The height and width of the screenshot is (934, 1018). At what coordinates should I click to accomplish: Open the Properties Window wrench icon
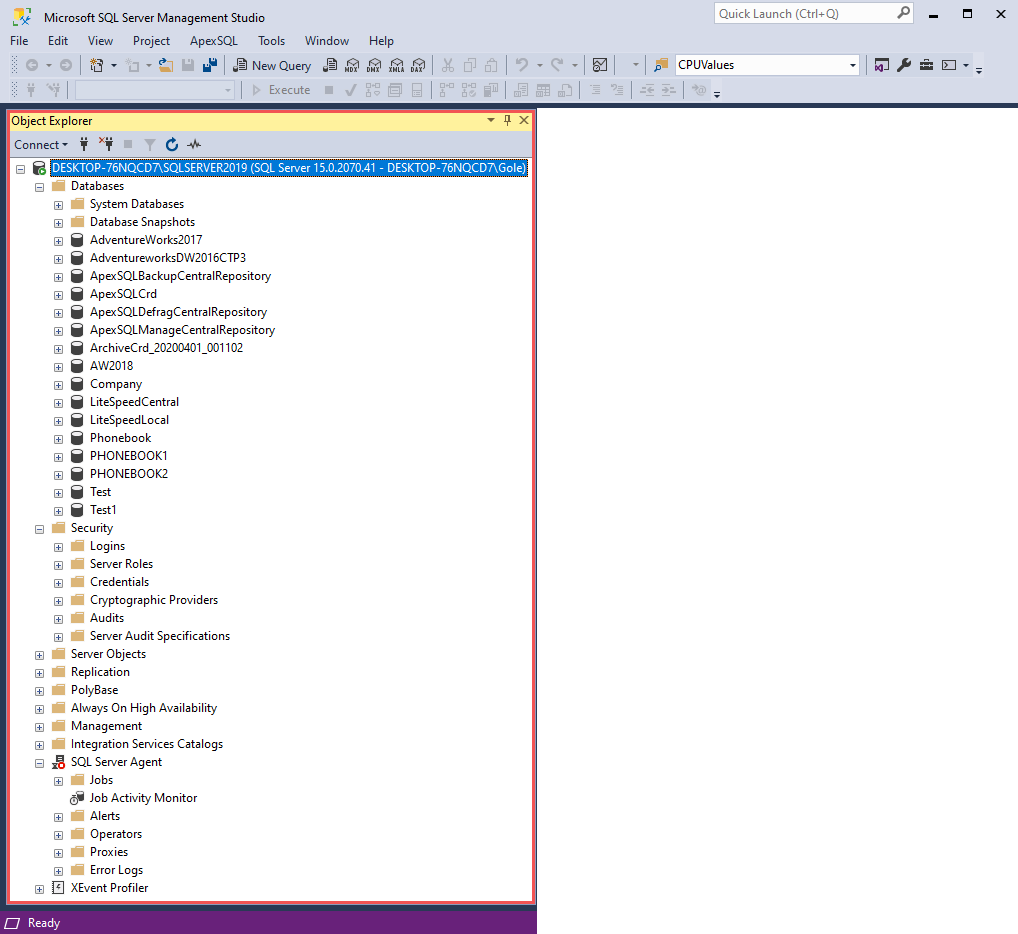tap(904, 65)
